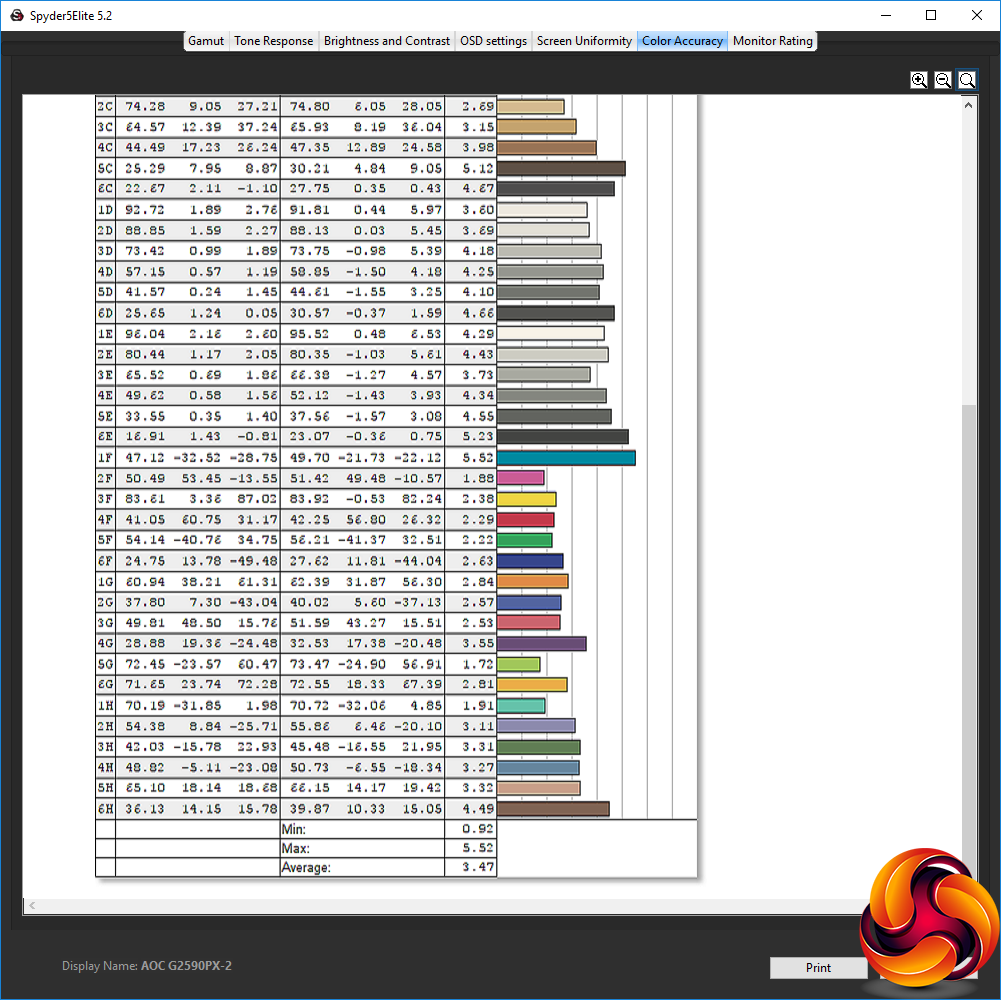Switch to the Tone Response tab

[273, 41]
